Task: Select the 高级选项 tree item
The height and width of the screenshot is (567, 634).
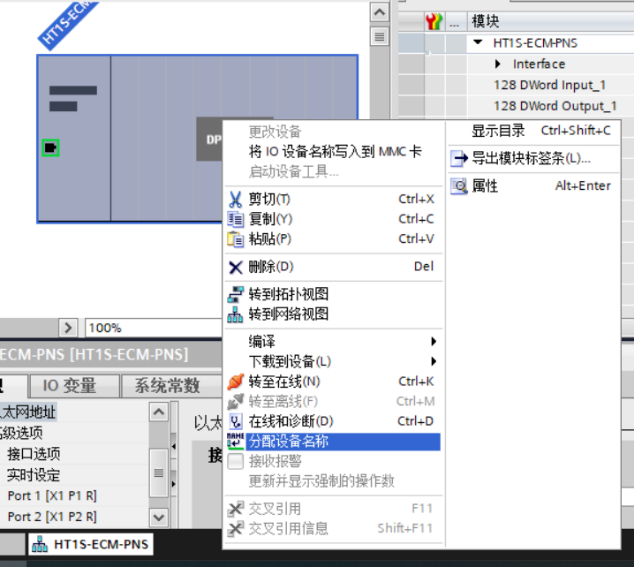Action: point(21,433)
